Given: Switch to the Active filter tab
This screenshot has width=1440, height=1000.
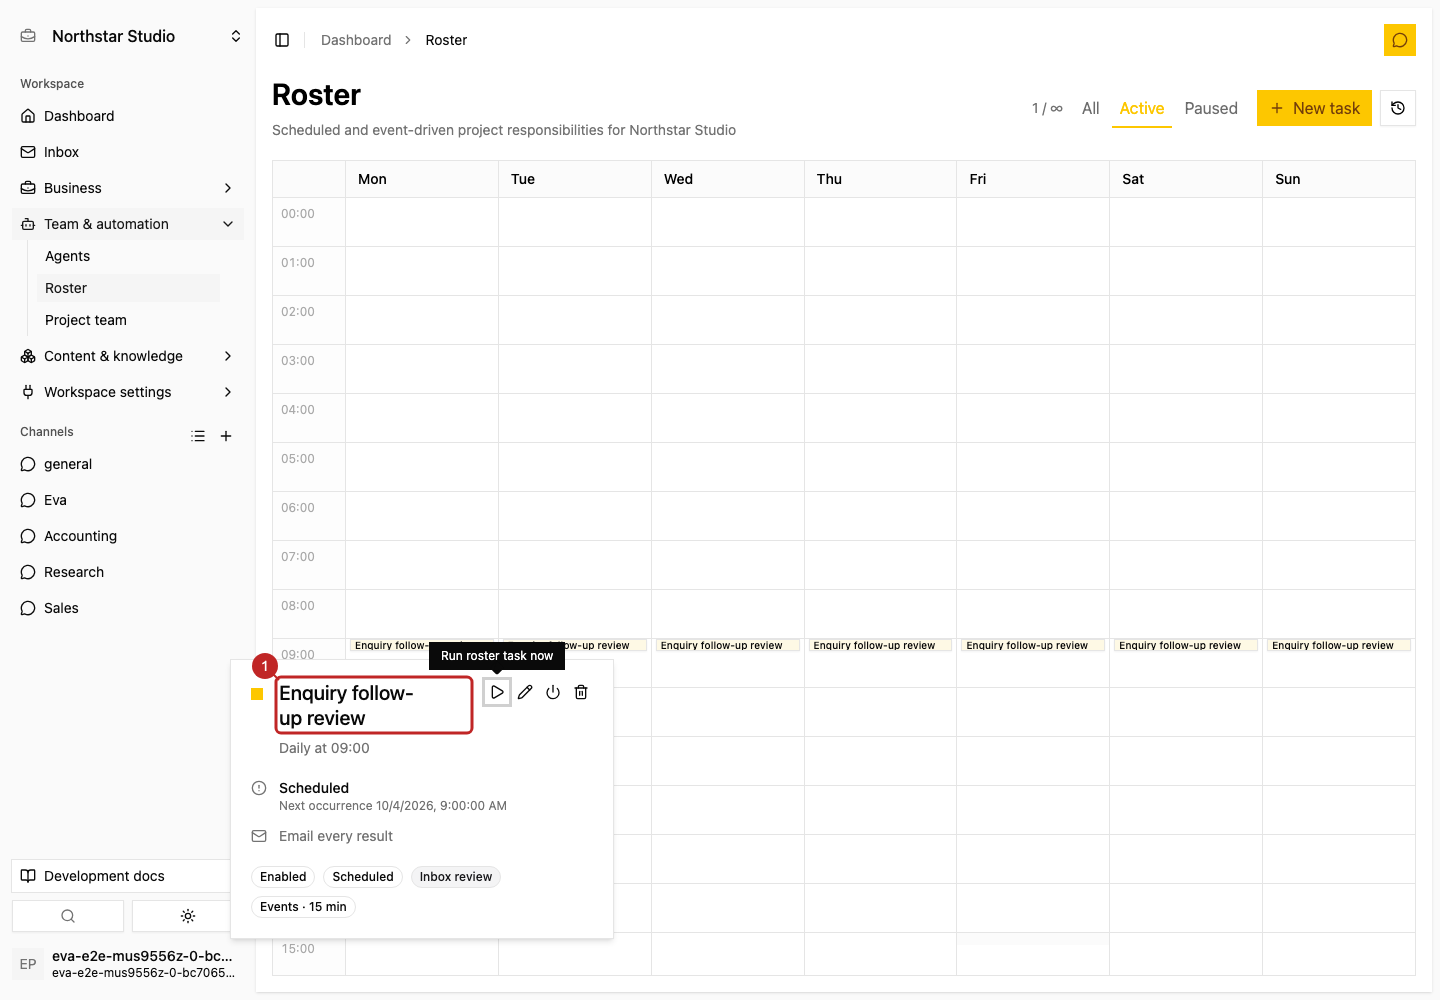Looking at the screenshot, I should 1142,108.
